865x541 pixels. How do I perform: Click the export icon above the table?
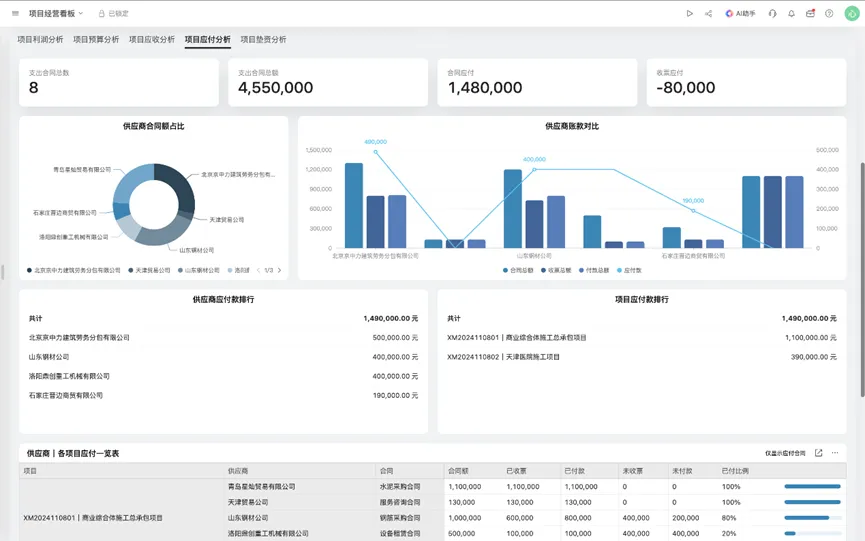(x=818, y=453)
